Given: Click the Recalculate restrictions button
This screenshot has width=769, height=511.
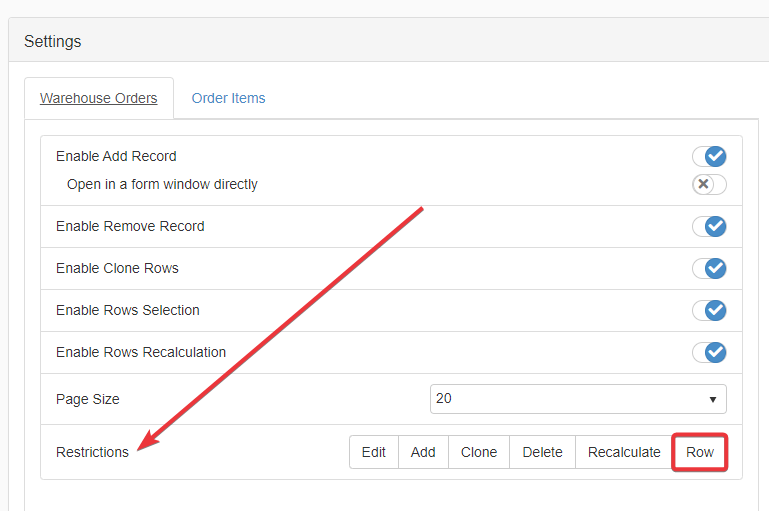Looking at the screenshot, I should (x=624, y=452).
